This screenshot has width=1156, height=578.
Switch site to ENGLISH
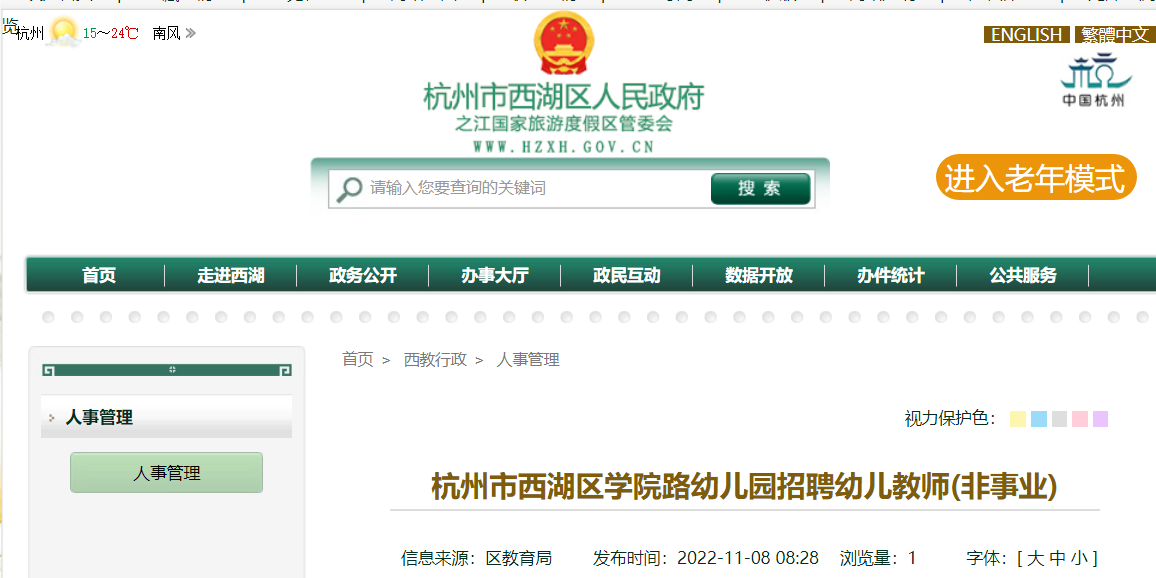click(1026, 35)
